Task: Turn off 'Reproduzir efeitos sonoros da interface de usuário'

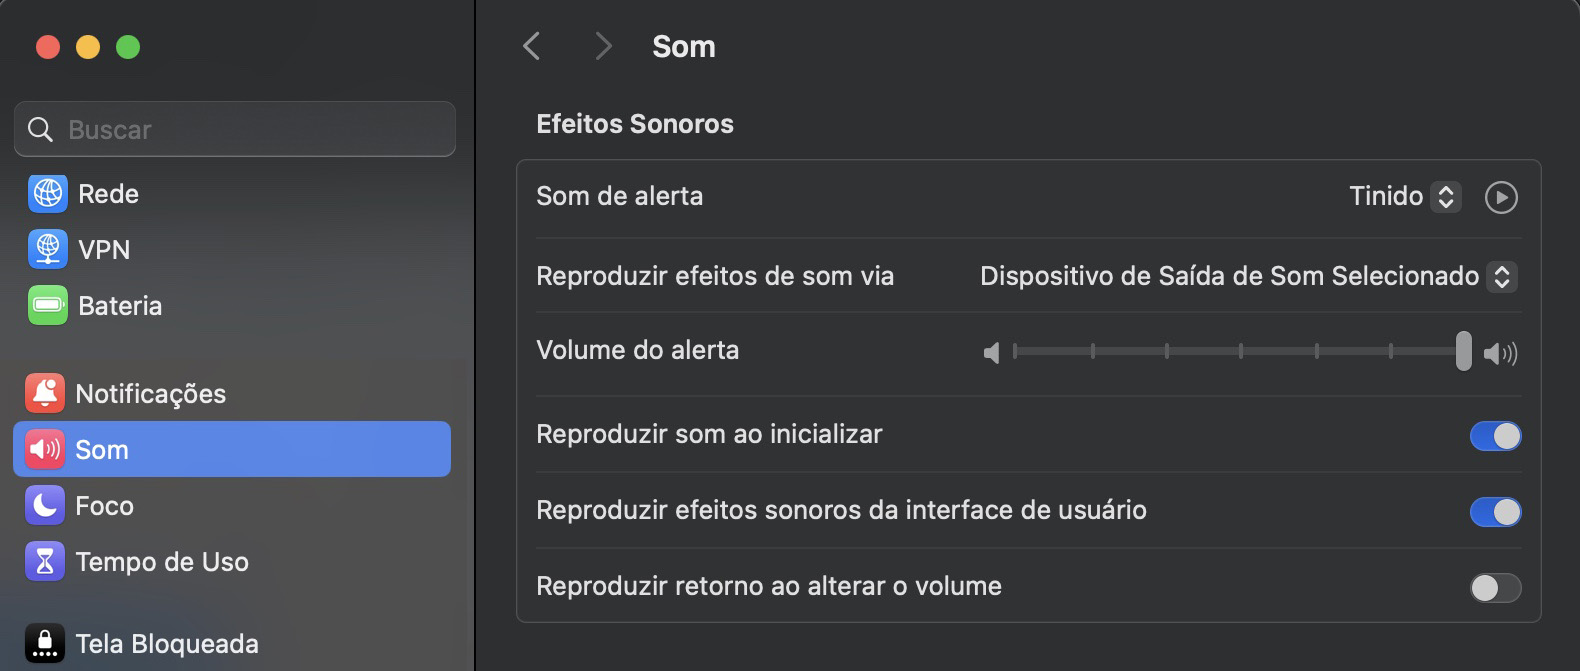Action: (1495, 512)
